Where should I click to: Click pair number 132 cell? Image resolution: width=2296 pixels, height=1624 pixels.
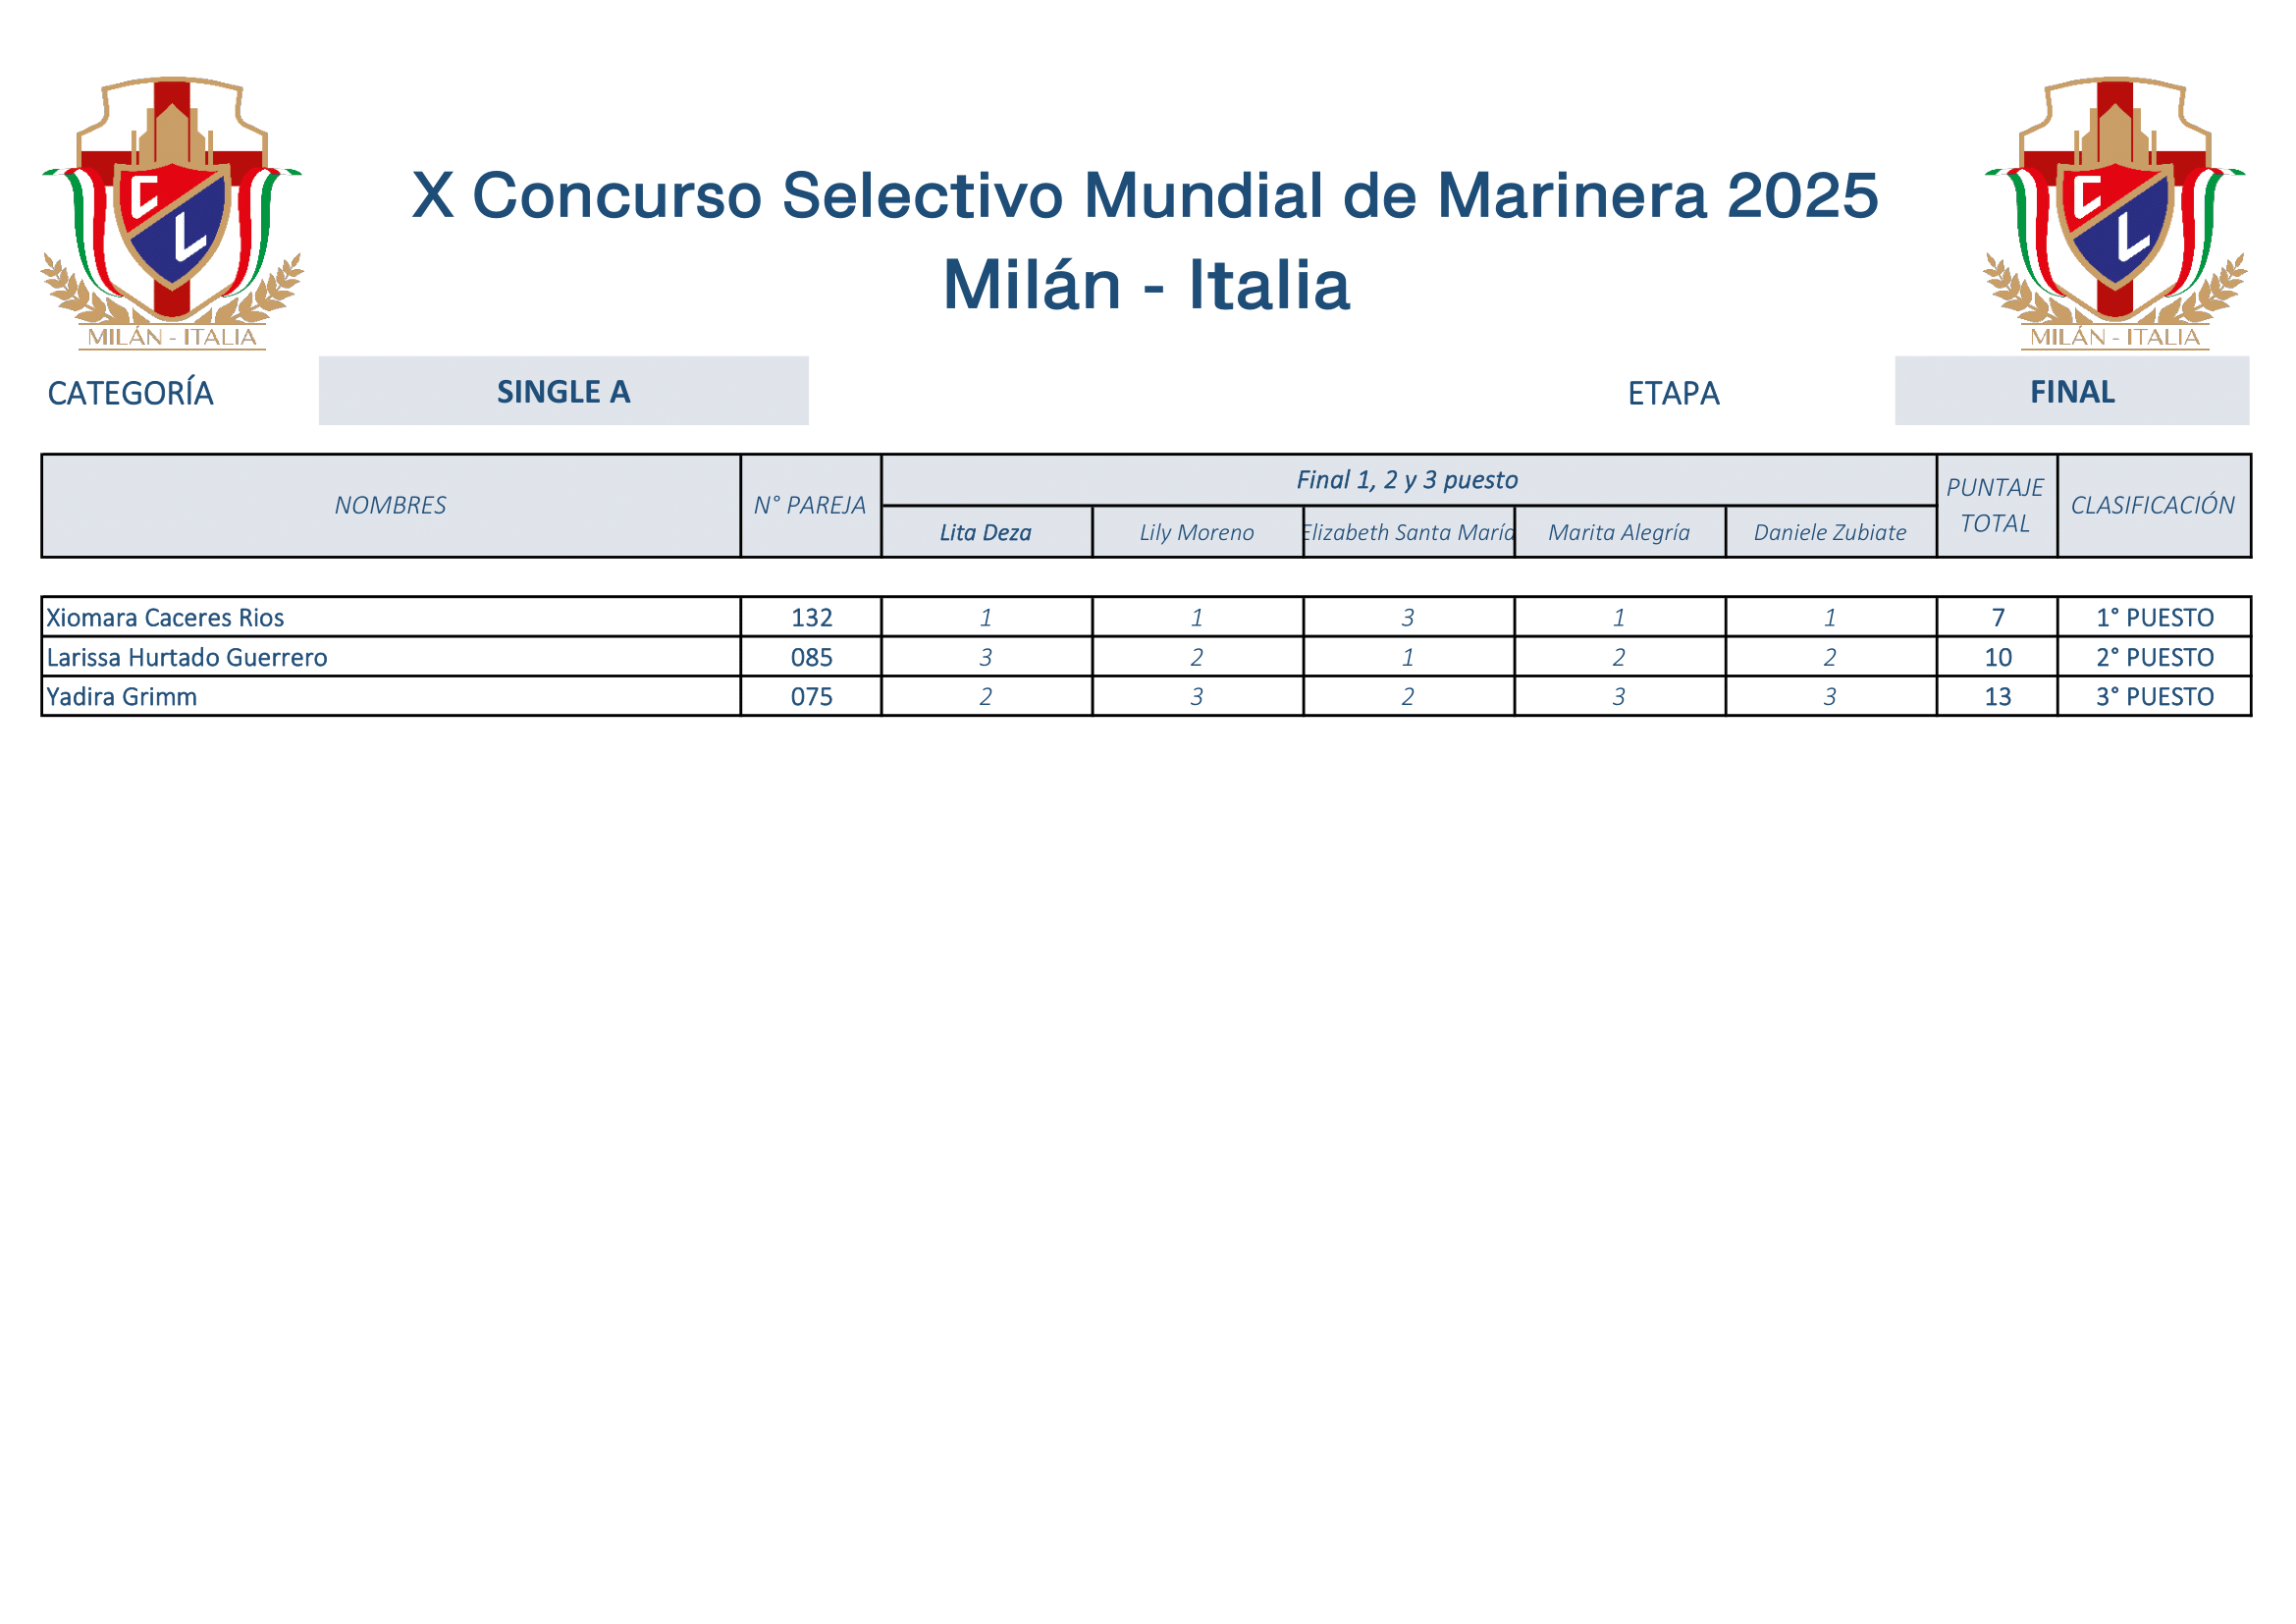coord(811,617)
